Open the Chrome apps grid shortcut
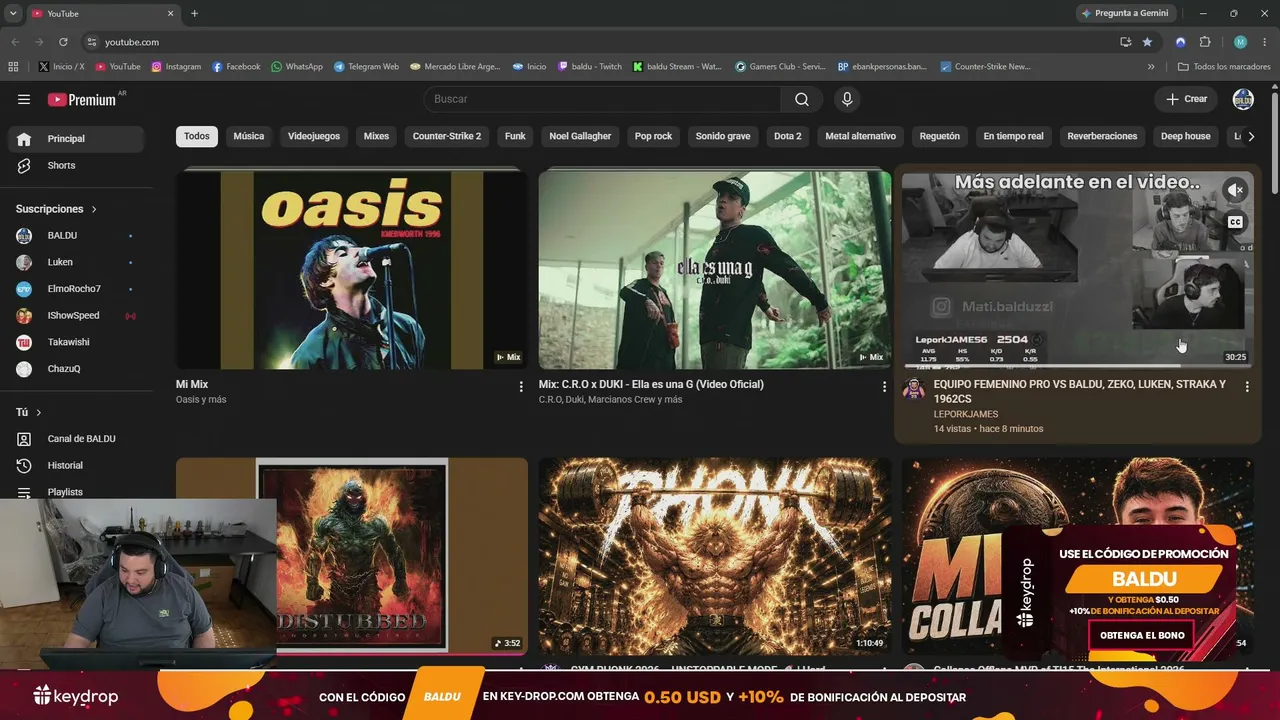The image size is (1280, 720). (13, 67)
